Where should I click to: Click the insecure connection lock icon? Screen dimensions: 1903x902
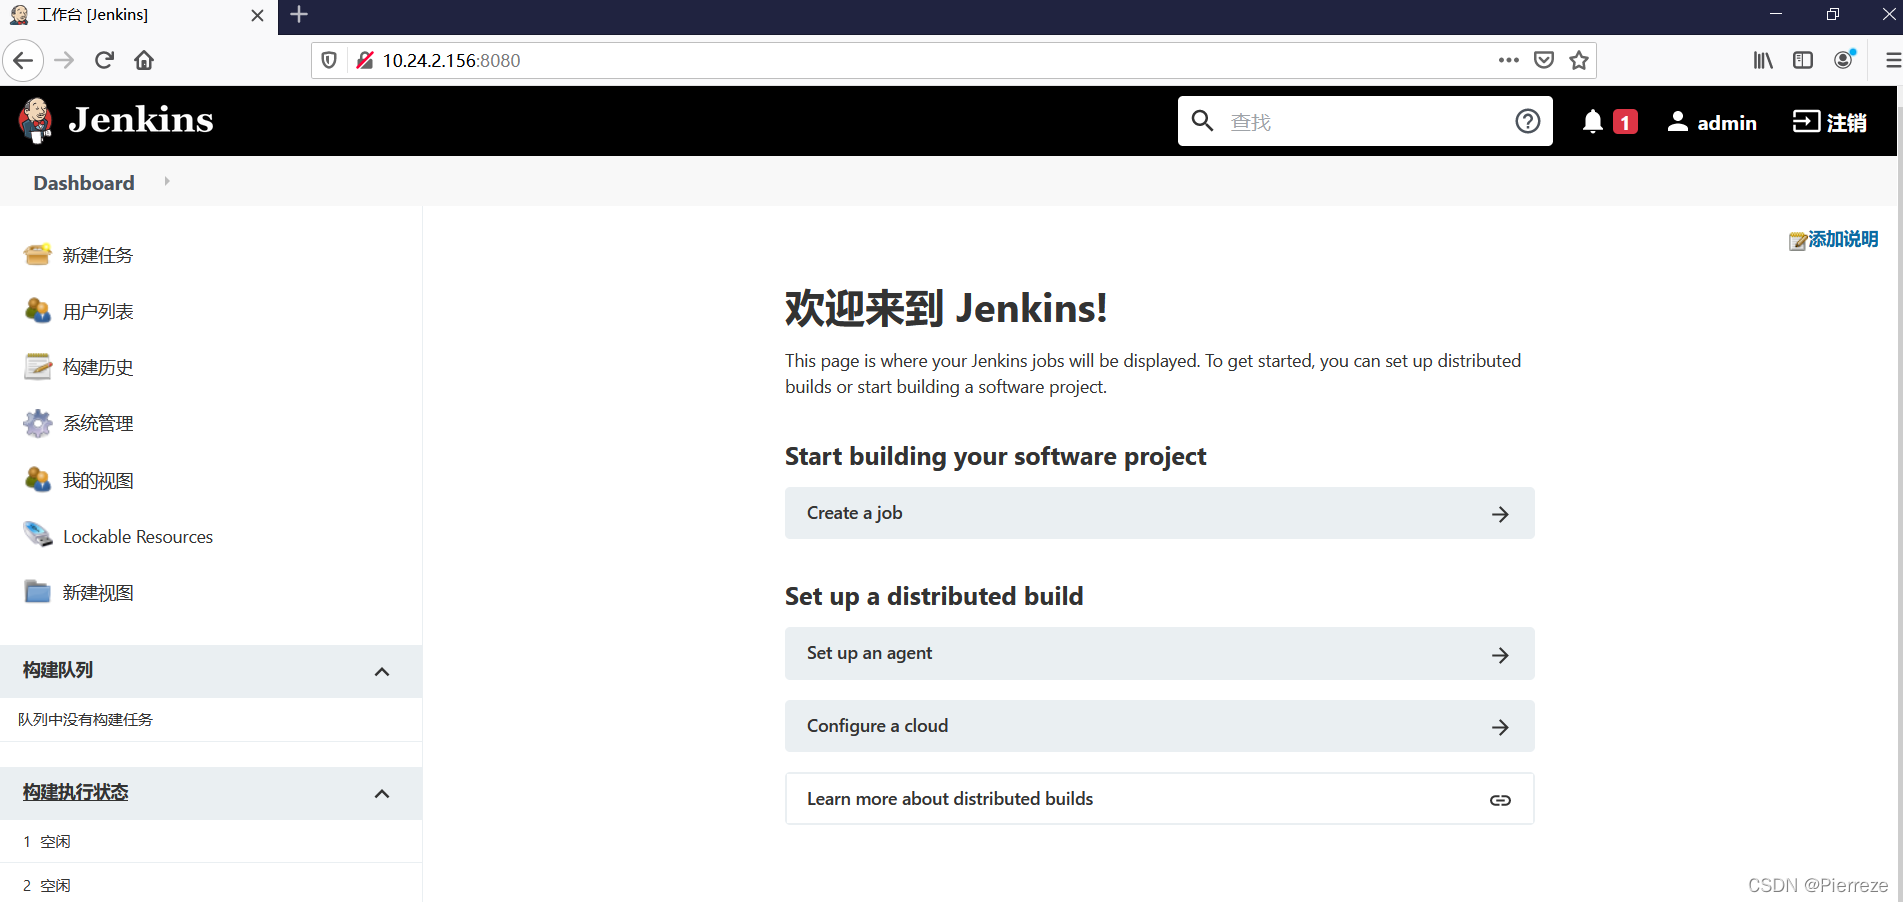point(365,60)
